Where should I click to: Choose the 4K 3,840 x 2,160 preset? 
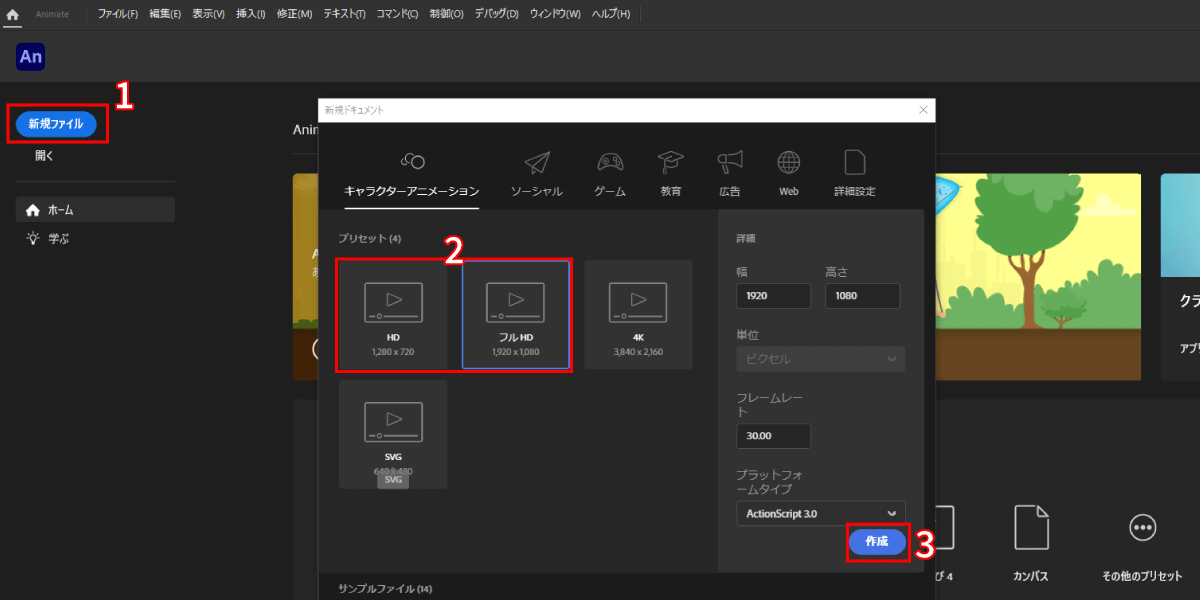(x=638, y=314)
